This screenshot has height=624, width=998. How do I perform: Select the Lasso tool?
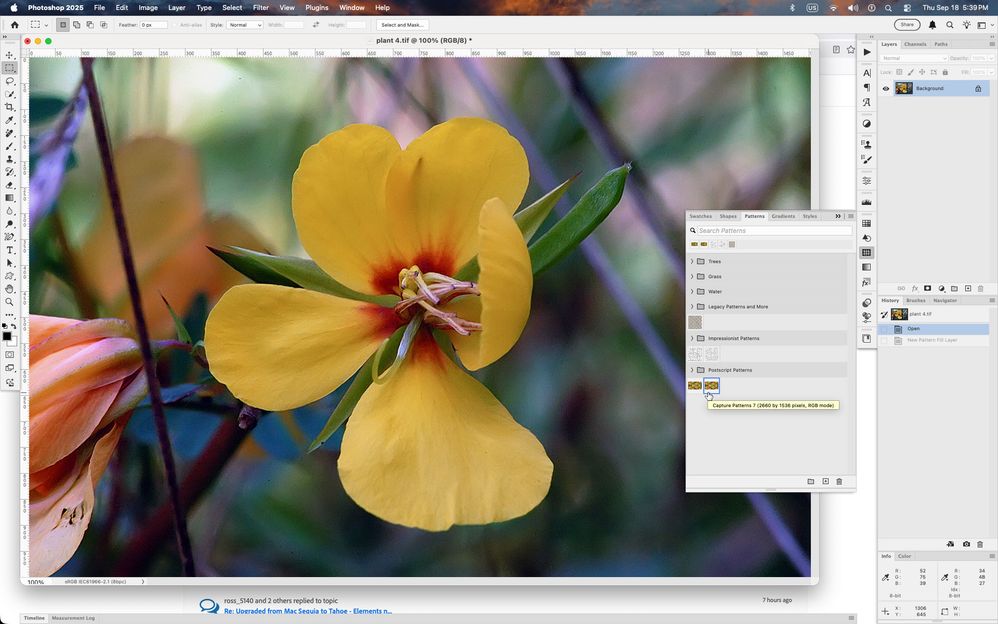tap(10, 81)
